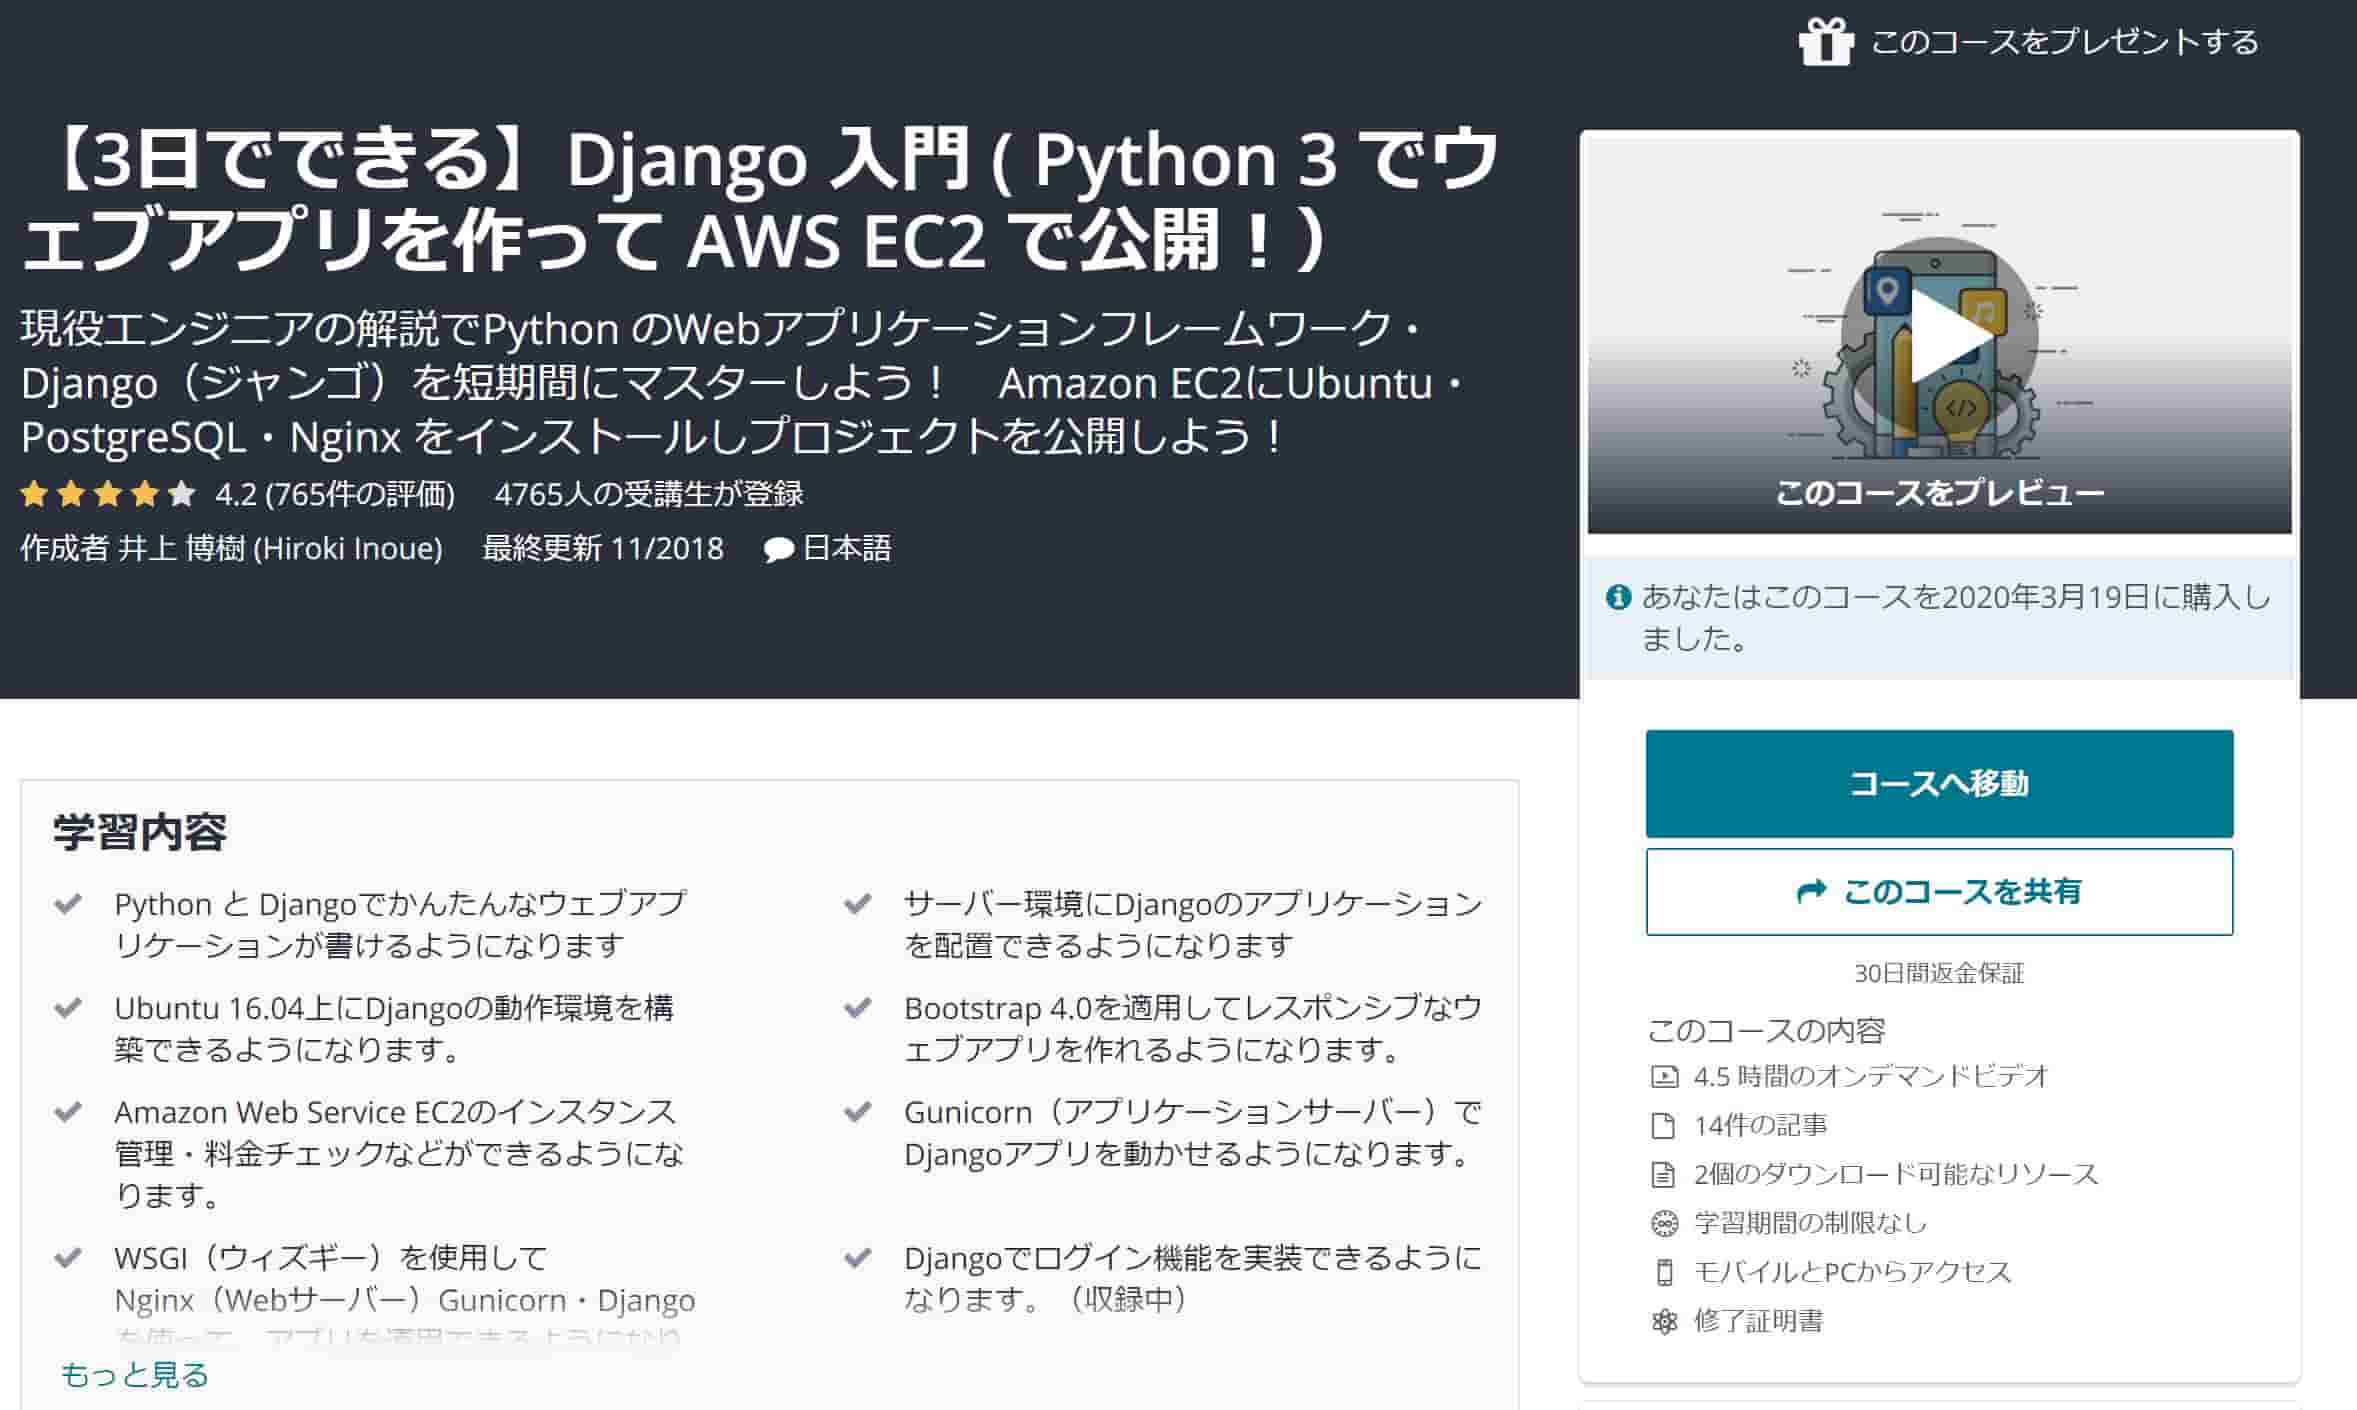Click checkmark beside WSGI（ウィズギー） item
Viewport: 2357px width, 1410px height.
click(x=68, y=1258)
